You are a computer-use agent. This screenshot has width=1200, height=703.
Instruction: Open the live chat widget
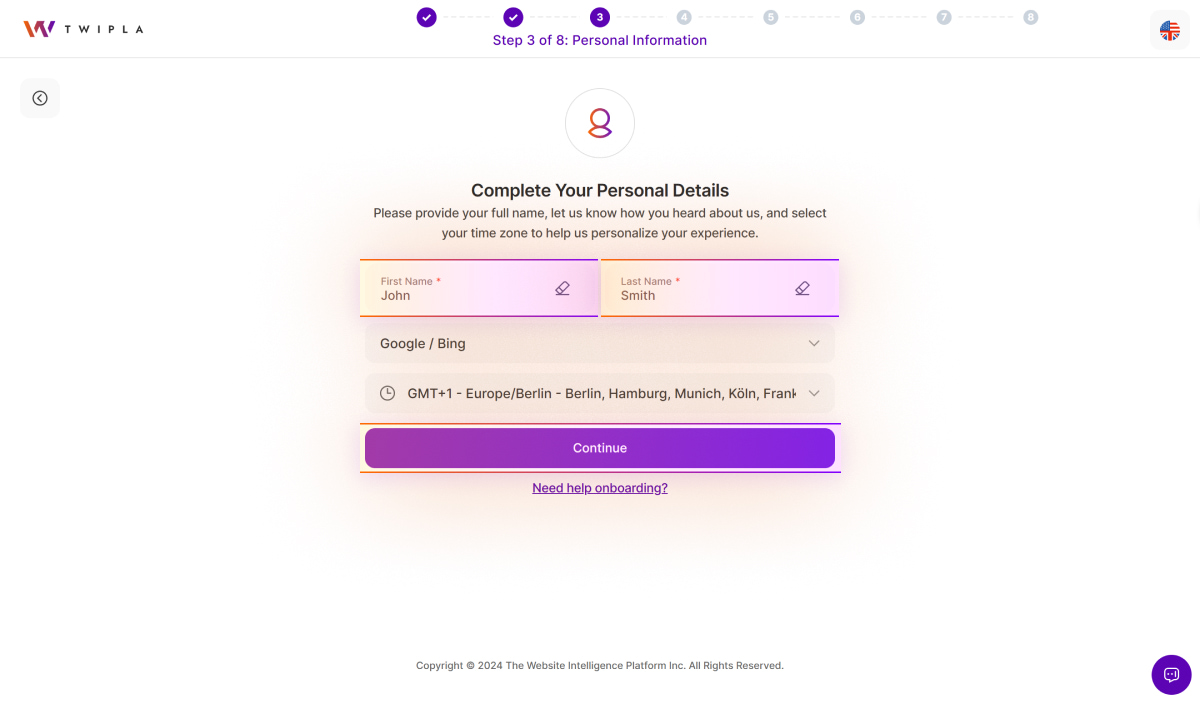[x=1171, y=674]
